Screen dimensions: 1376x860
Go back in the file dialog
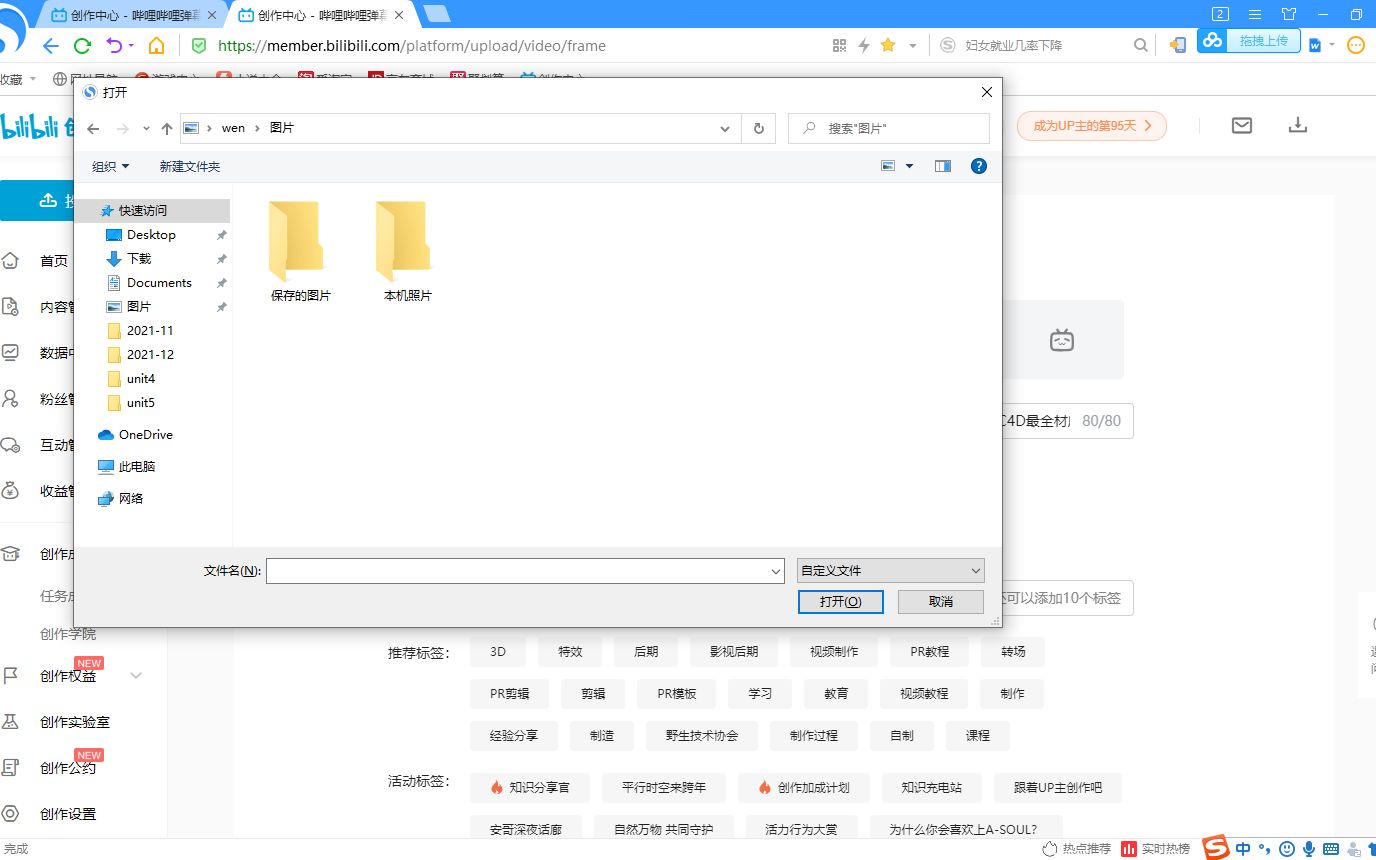click(93, 128)
